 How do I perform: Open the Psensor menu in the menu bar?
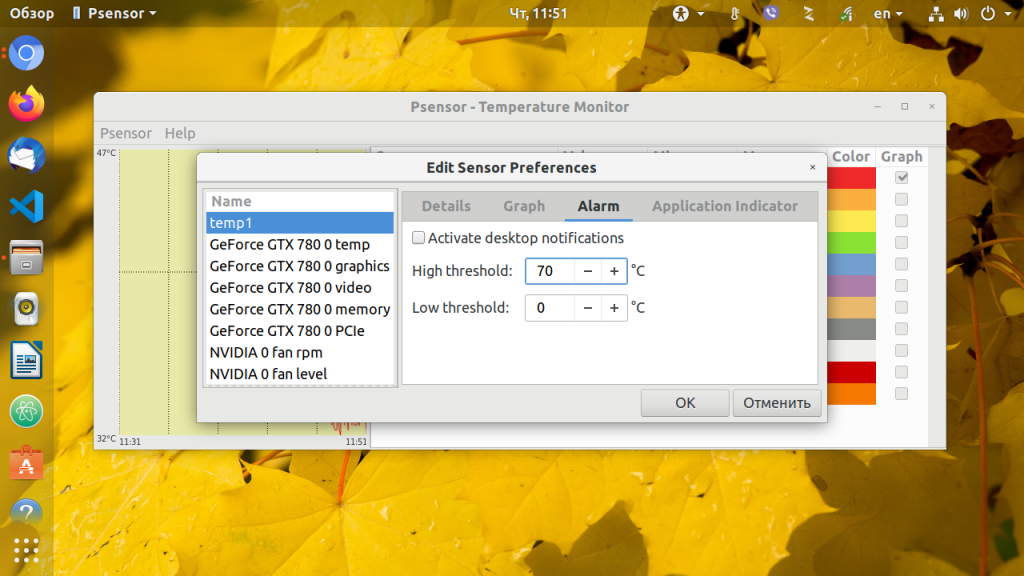(x=125, y=133)
